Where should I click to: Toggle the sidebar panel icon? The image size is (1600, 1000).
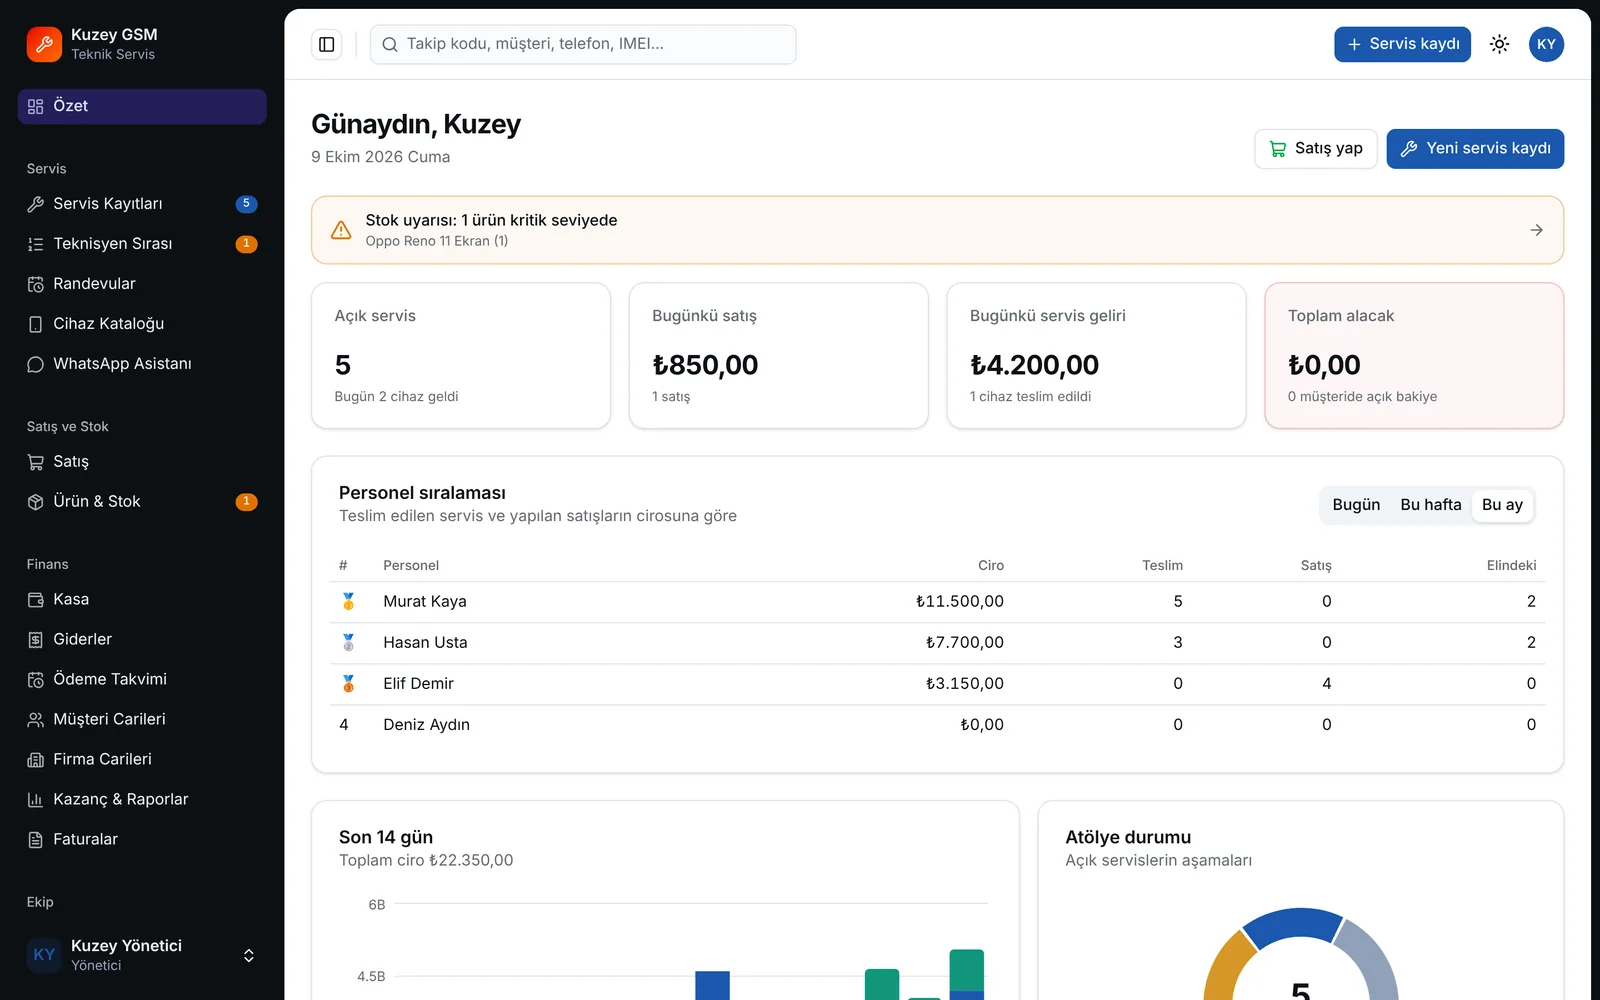(x=326, y=44)
